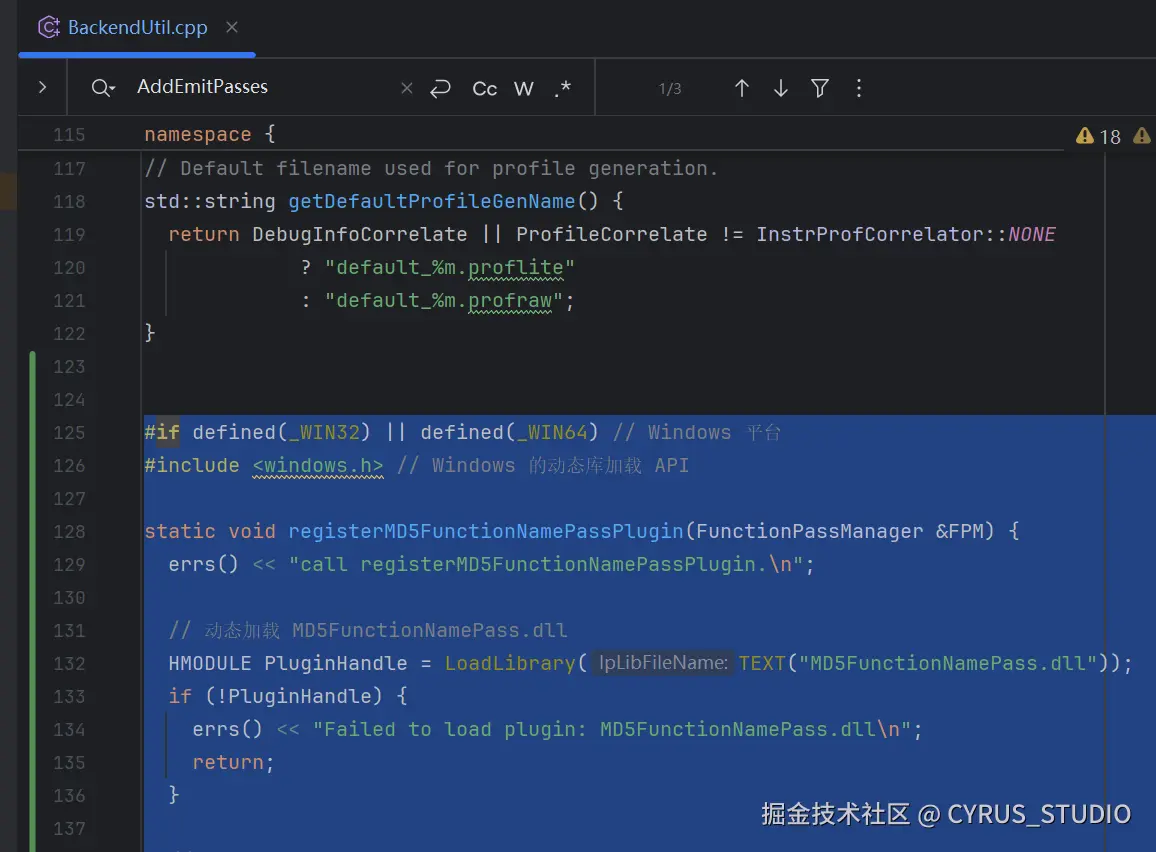Expand the replace field chevron
Viewport: 1156px width, 852px height.
tap(42, 88)
